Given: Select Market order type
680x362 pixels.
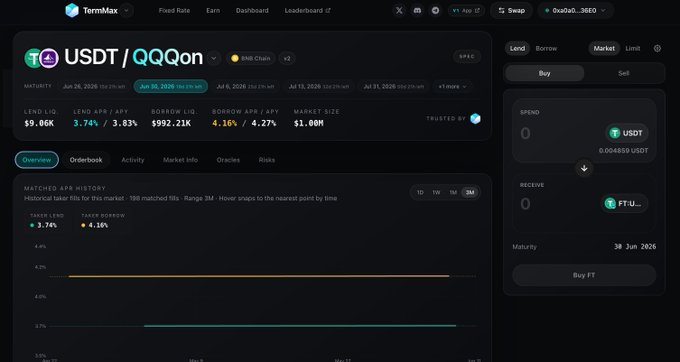Looking at the screenshot, I should point(604,49).
